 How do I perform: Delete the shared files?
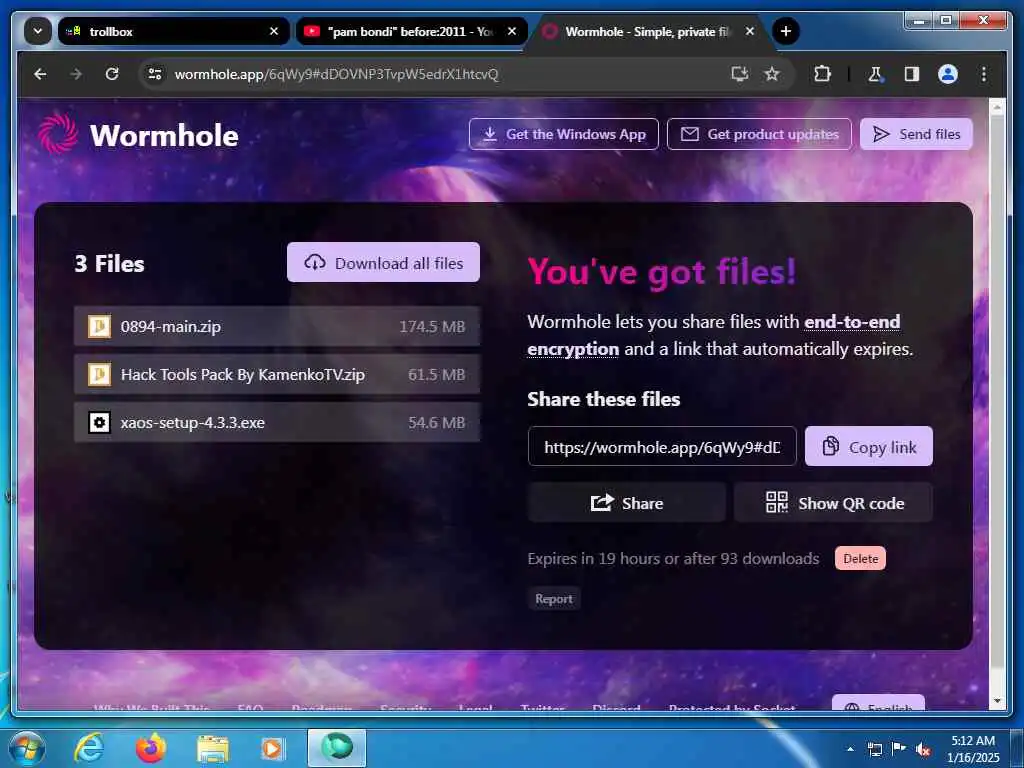(860, 558)
